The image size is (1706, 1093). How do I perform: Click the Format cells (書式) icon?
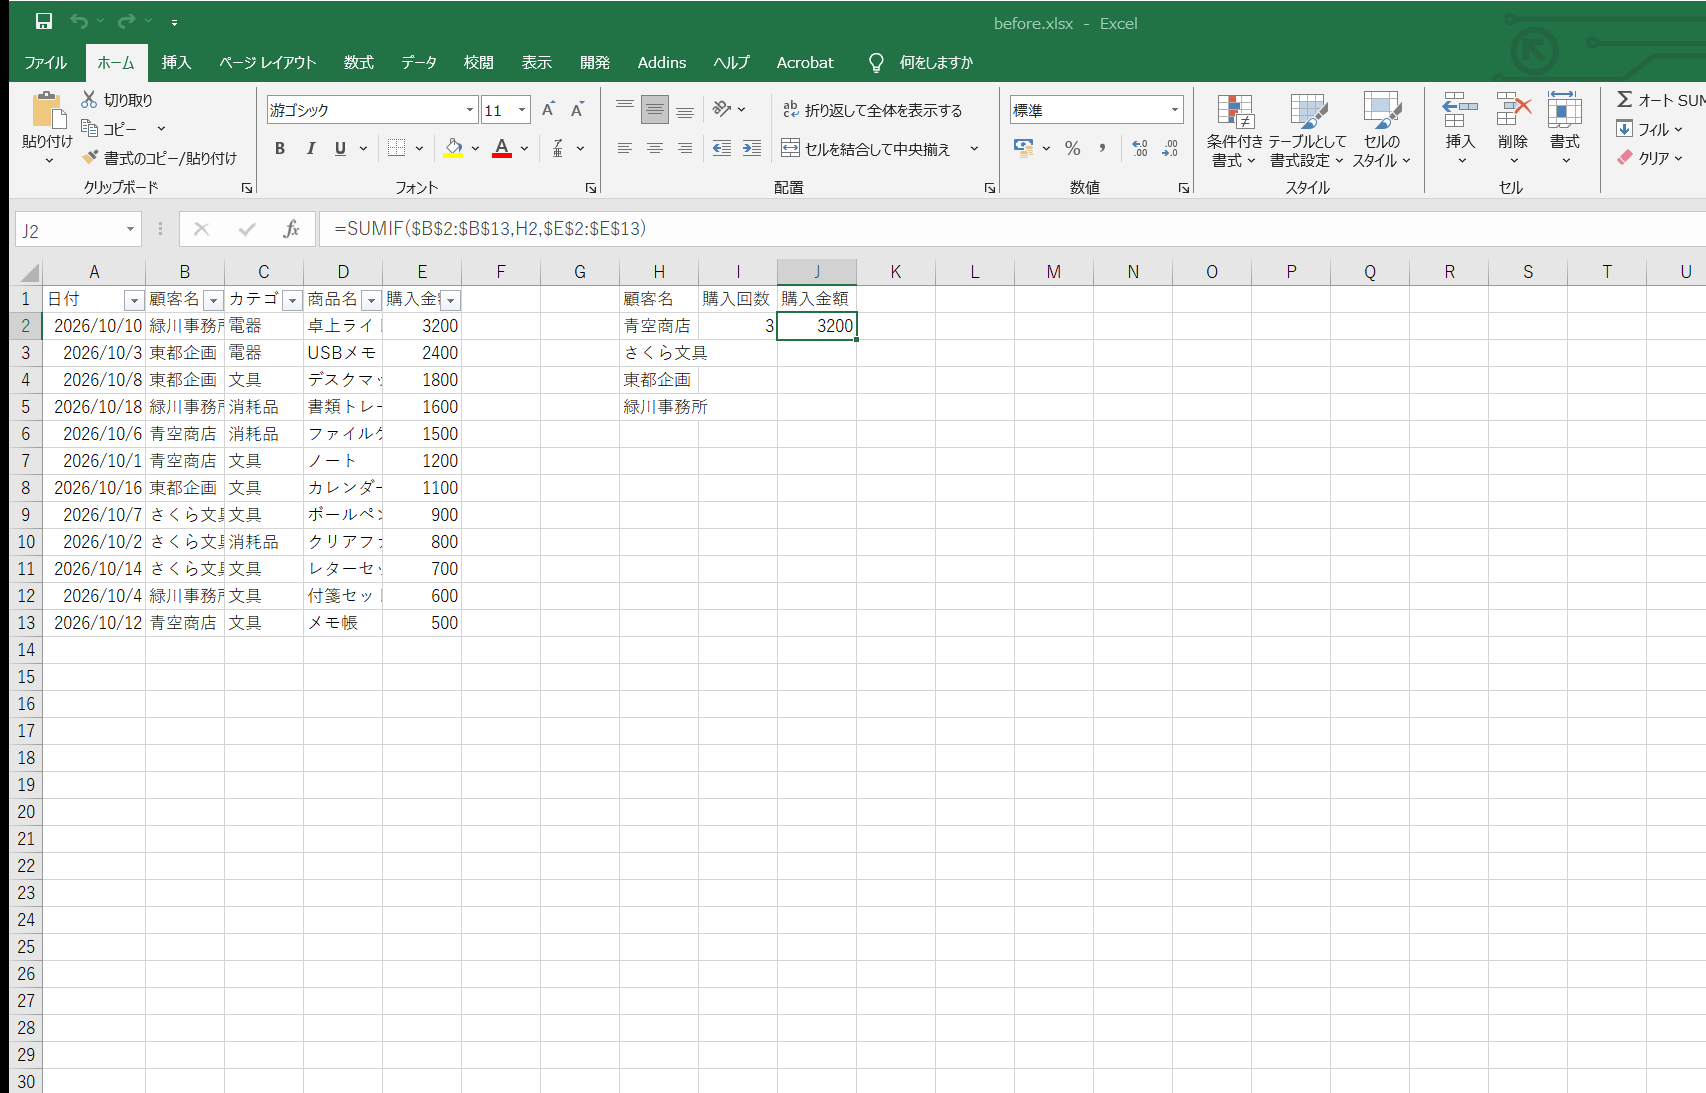[1565, 110]
